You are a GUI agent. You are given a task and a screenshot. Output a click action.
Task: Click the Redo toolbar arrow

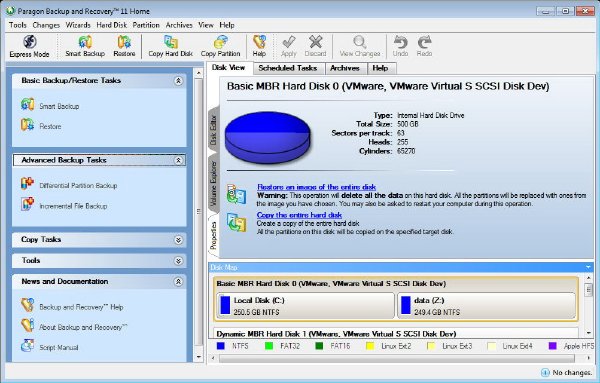pyautogui.click(x=424, y=46)
